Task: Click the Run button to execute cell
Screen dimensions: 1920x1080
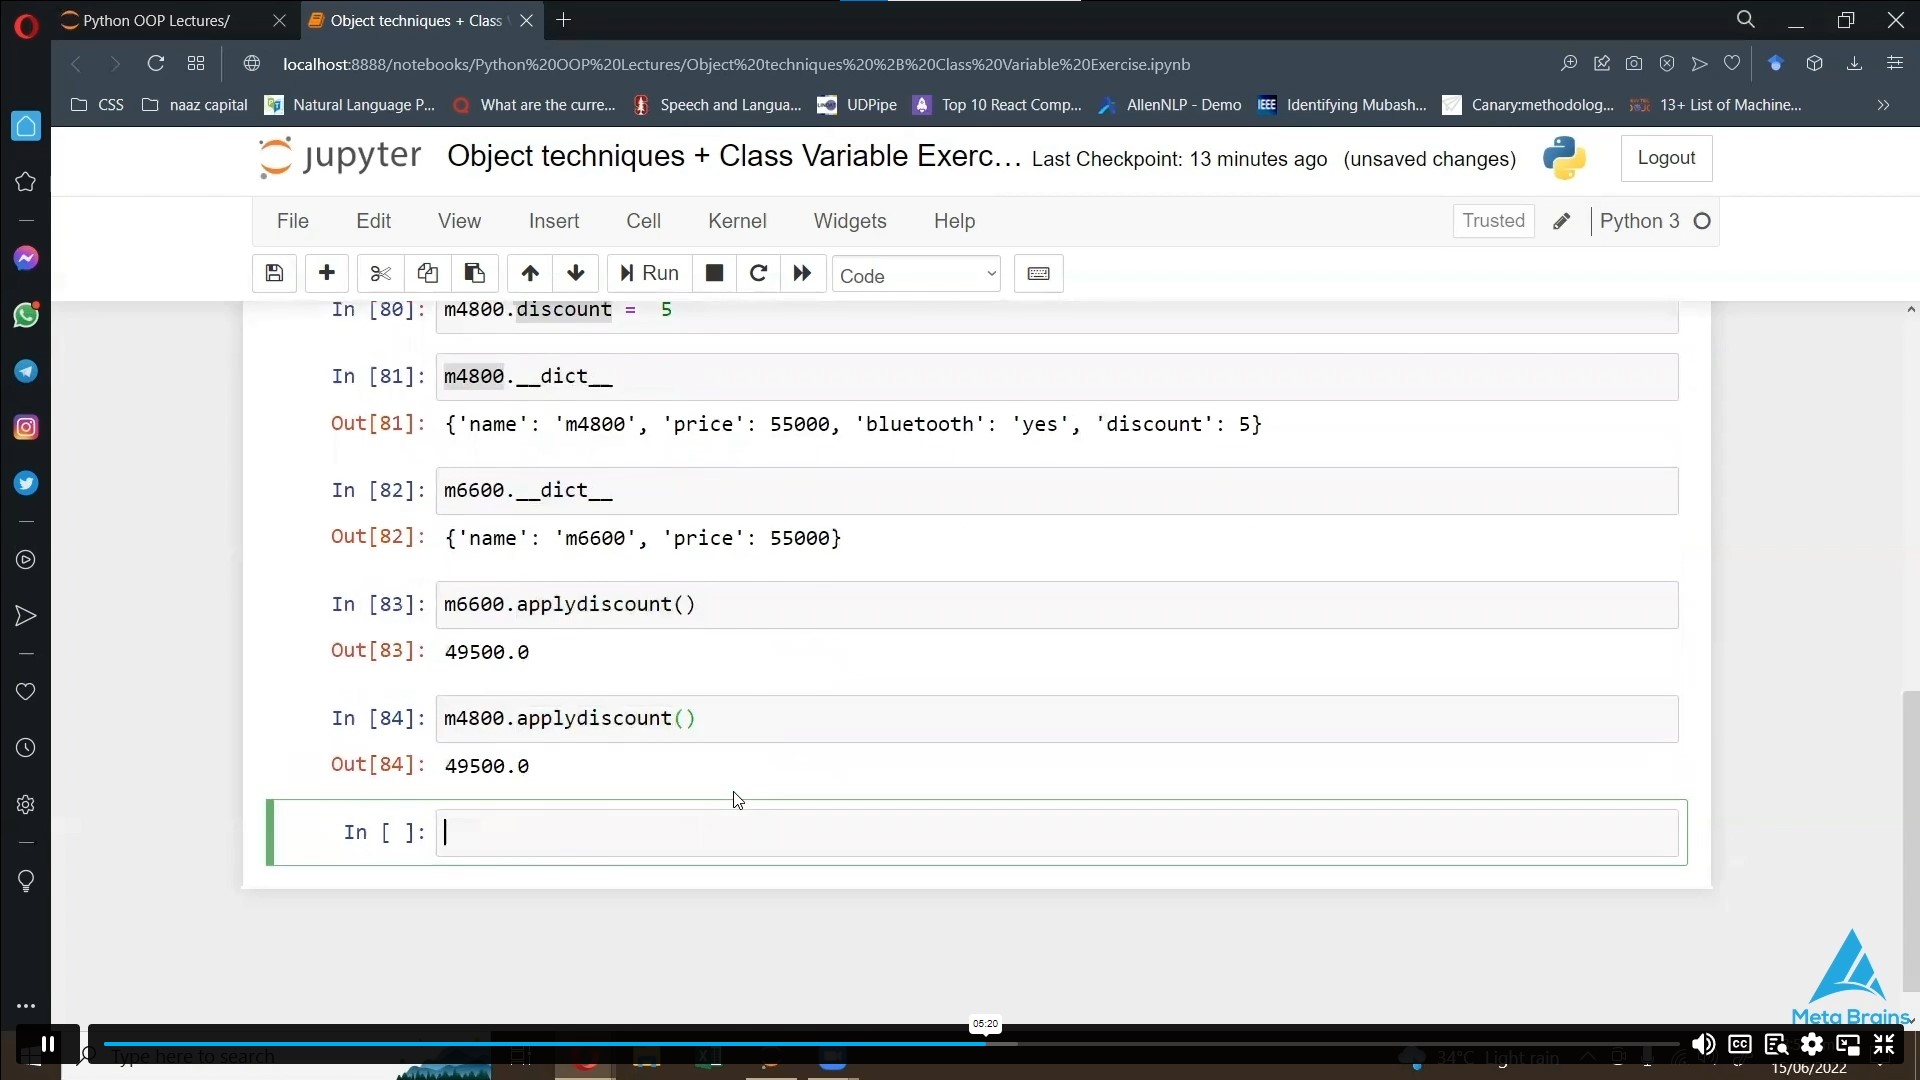Action: pyautogui.click(x=649, y=273)
